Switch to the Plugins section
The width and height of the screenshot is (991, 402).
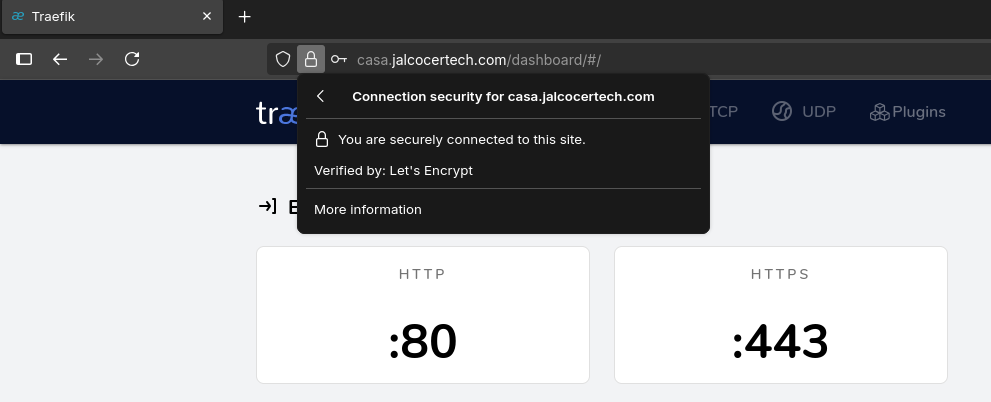pos(907,112)
